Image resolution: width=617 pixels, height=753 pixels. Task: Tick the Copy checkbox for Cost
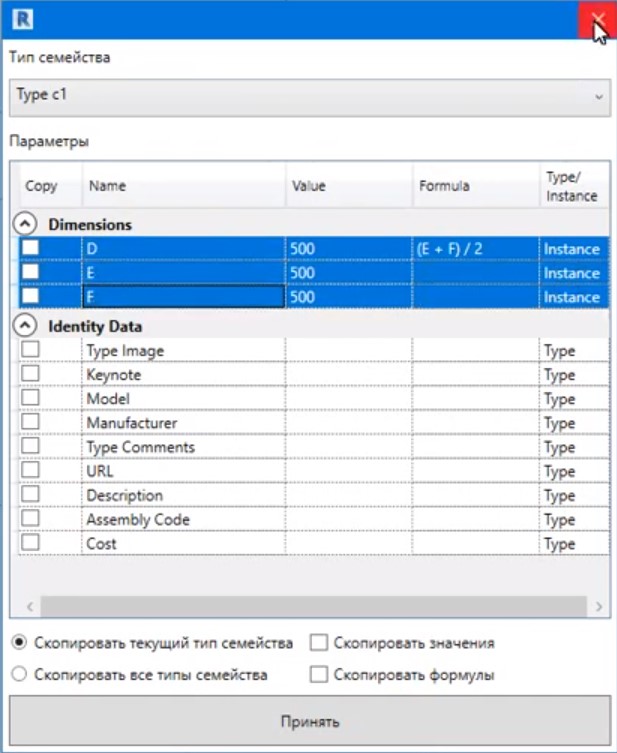[x=31, y=542]
